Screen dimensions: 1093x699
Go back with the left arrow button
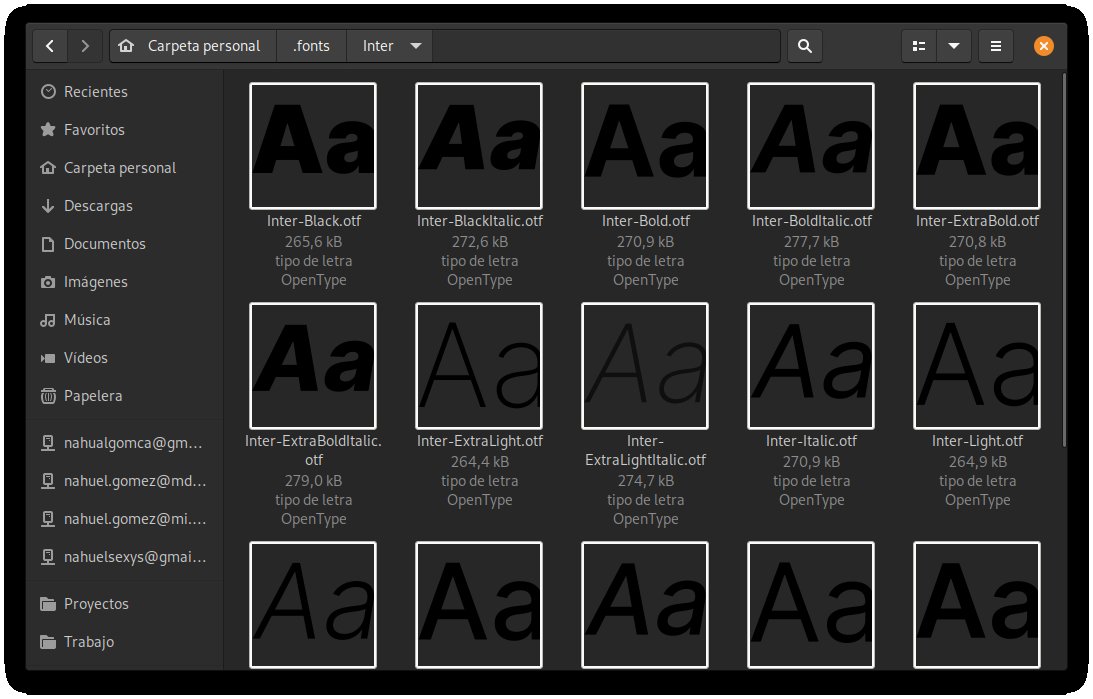click(50, 46)
